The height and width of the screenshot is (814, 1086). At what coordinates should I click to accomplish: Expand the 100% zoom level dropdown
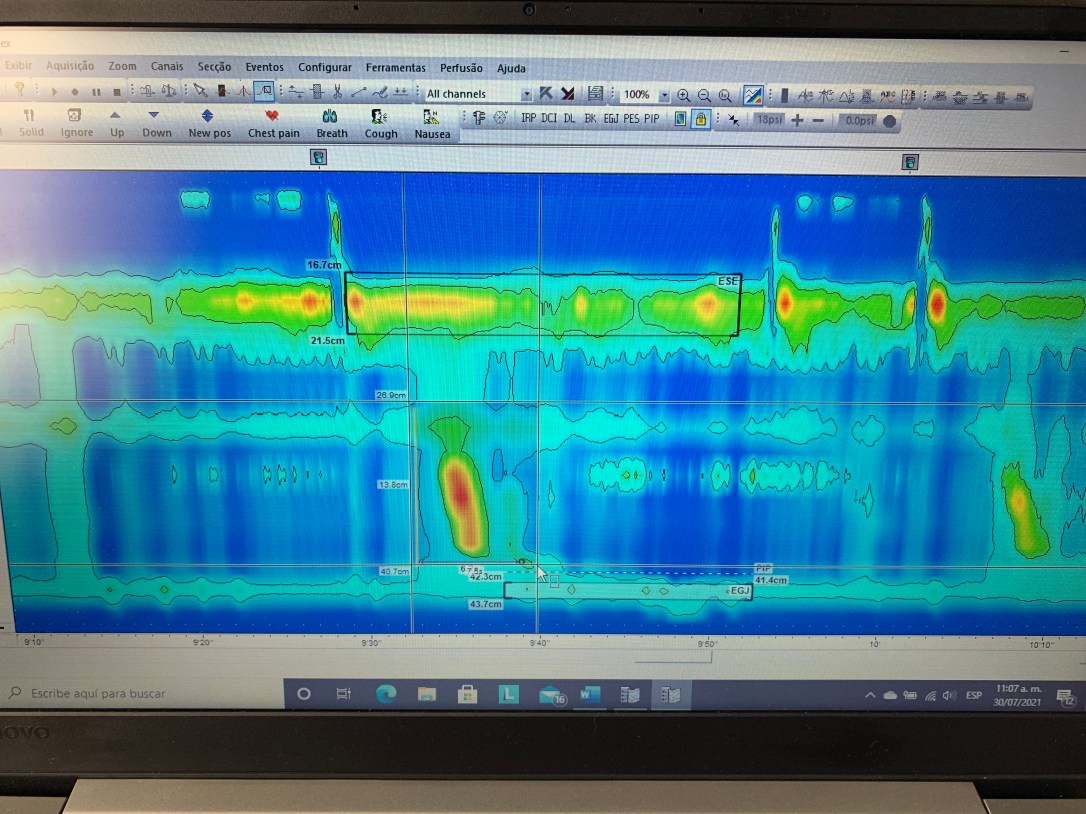(664, 95)
